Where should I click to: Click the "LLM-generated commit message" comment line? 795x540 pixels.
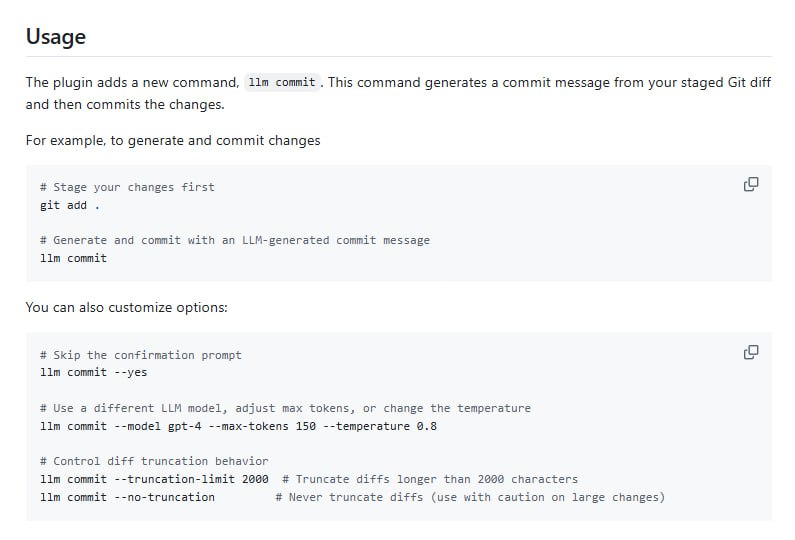click(x=235, y=240)
